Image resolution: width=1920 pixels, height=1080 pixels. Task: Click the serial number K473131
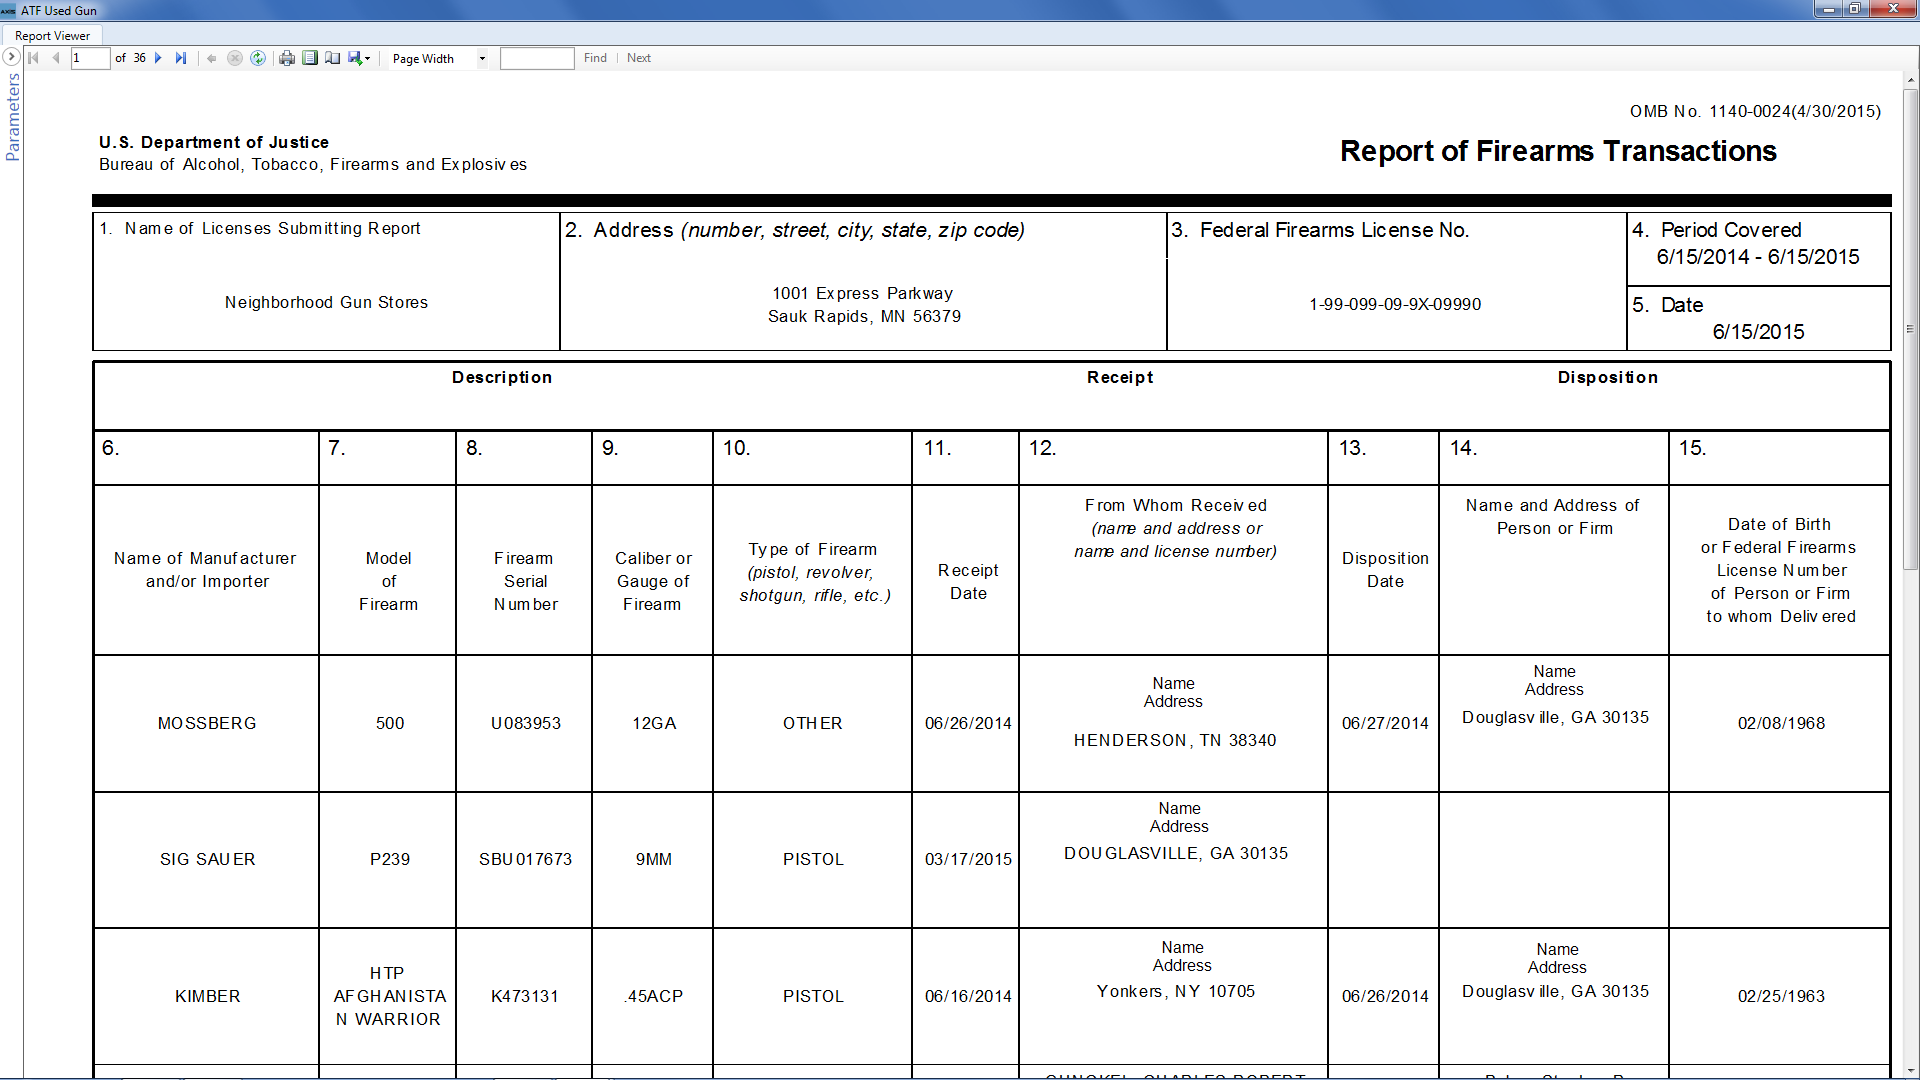[525, 996]
